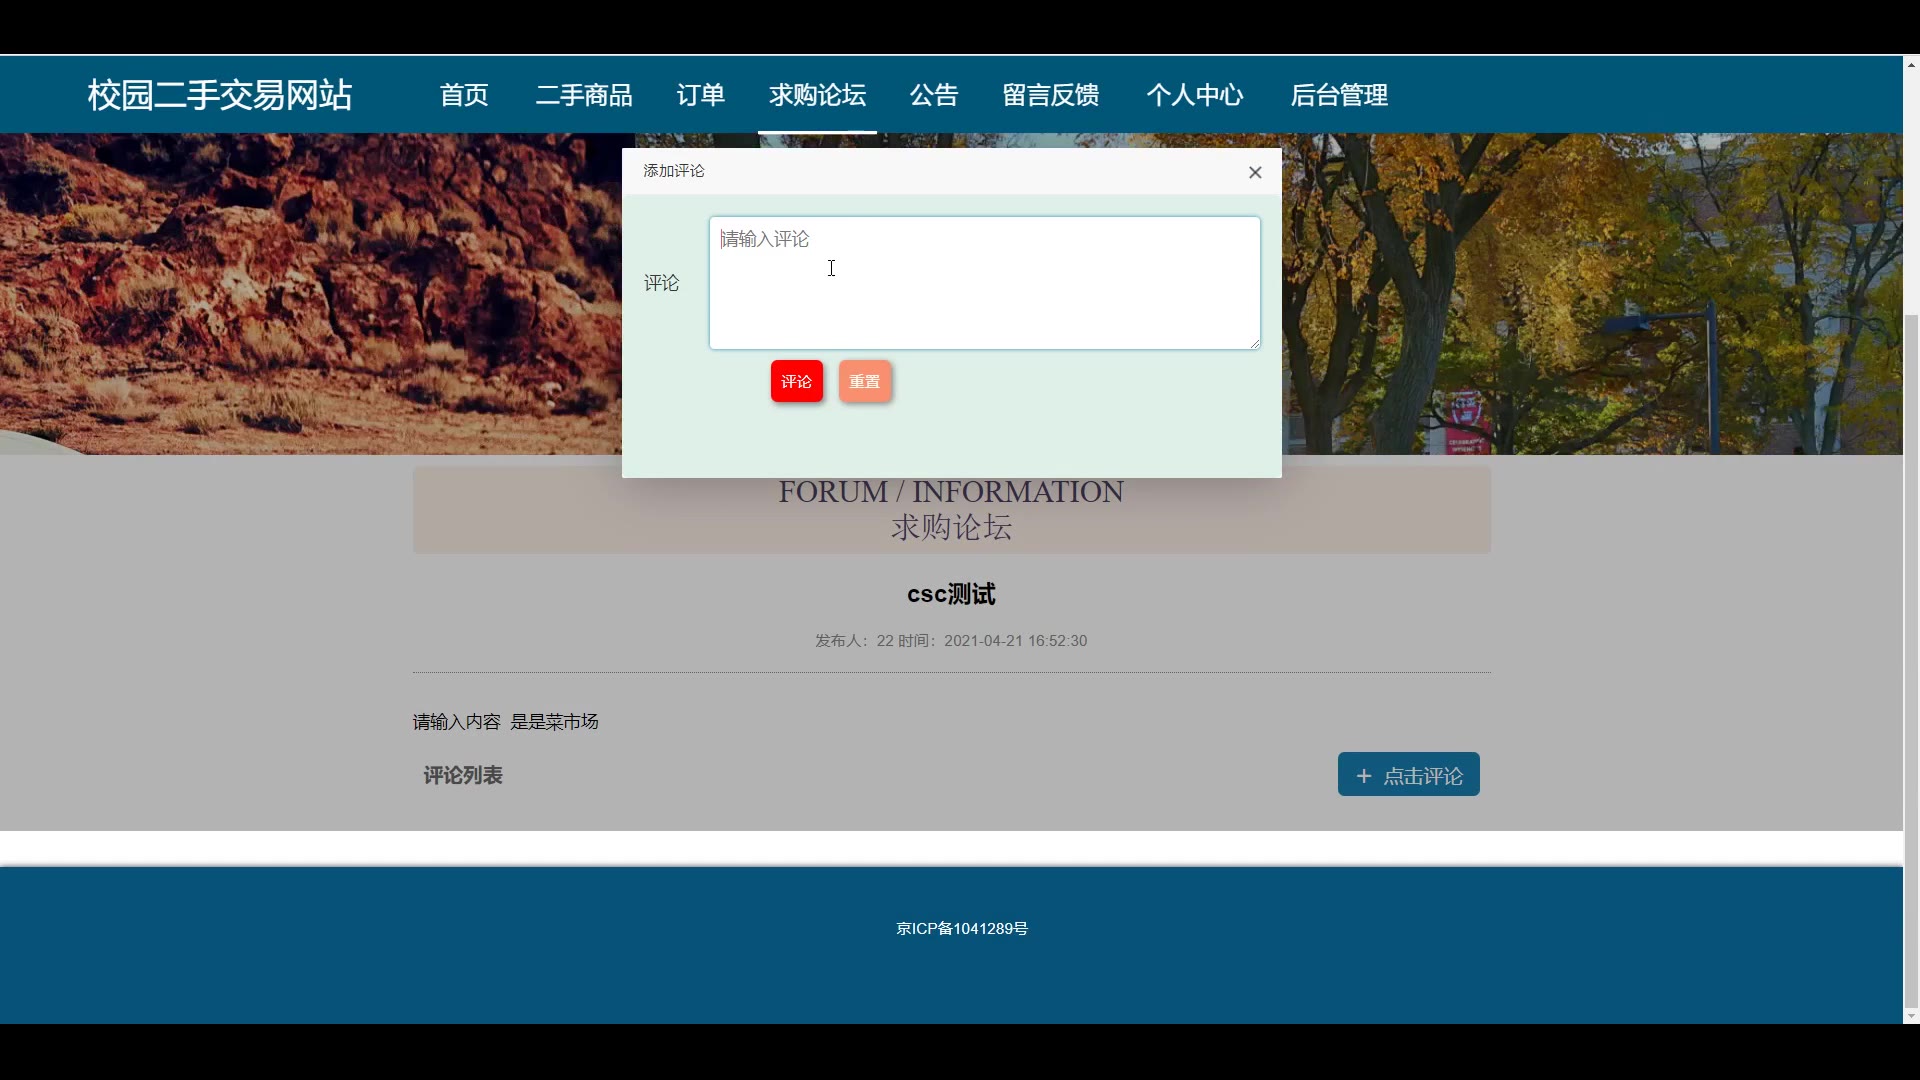Click the post content 是是菜市场
The height and width of the screenshot is (1080, 1920).
point(555,721)
